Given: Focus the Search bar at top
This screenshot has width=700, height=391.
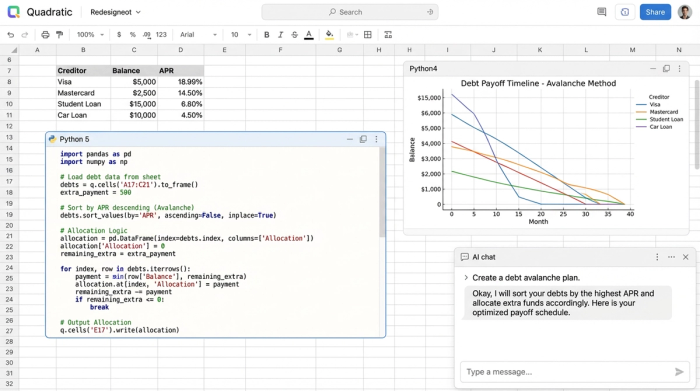Looking at the screenshot, I should tap(350, 12).
